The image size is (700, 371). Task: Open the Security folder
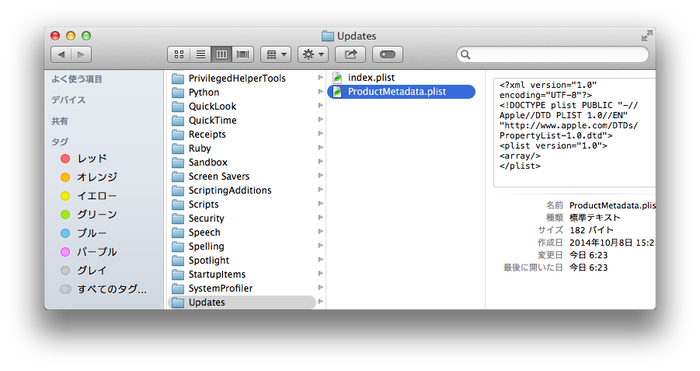[x=198, y=218]
